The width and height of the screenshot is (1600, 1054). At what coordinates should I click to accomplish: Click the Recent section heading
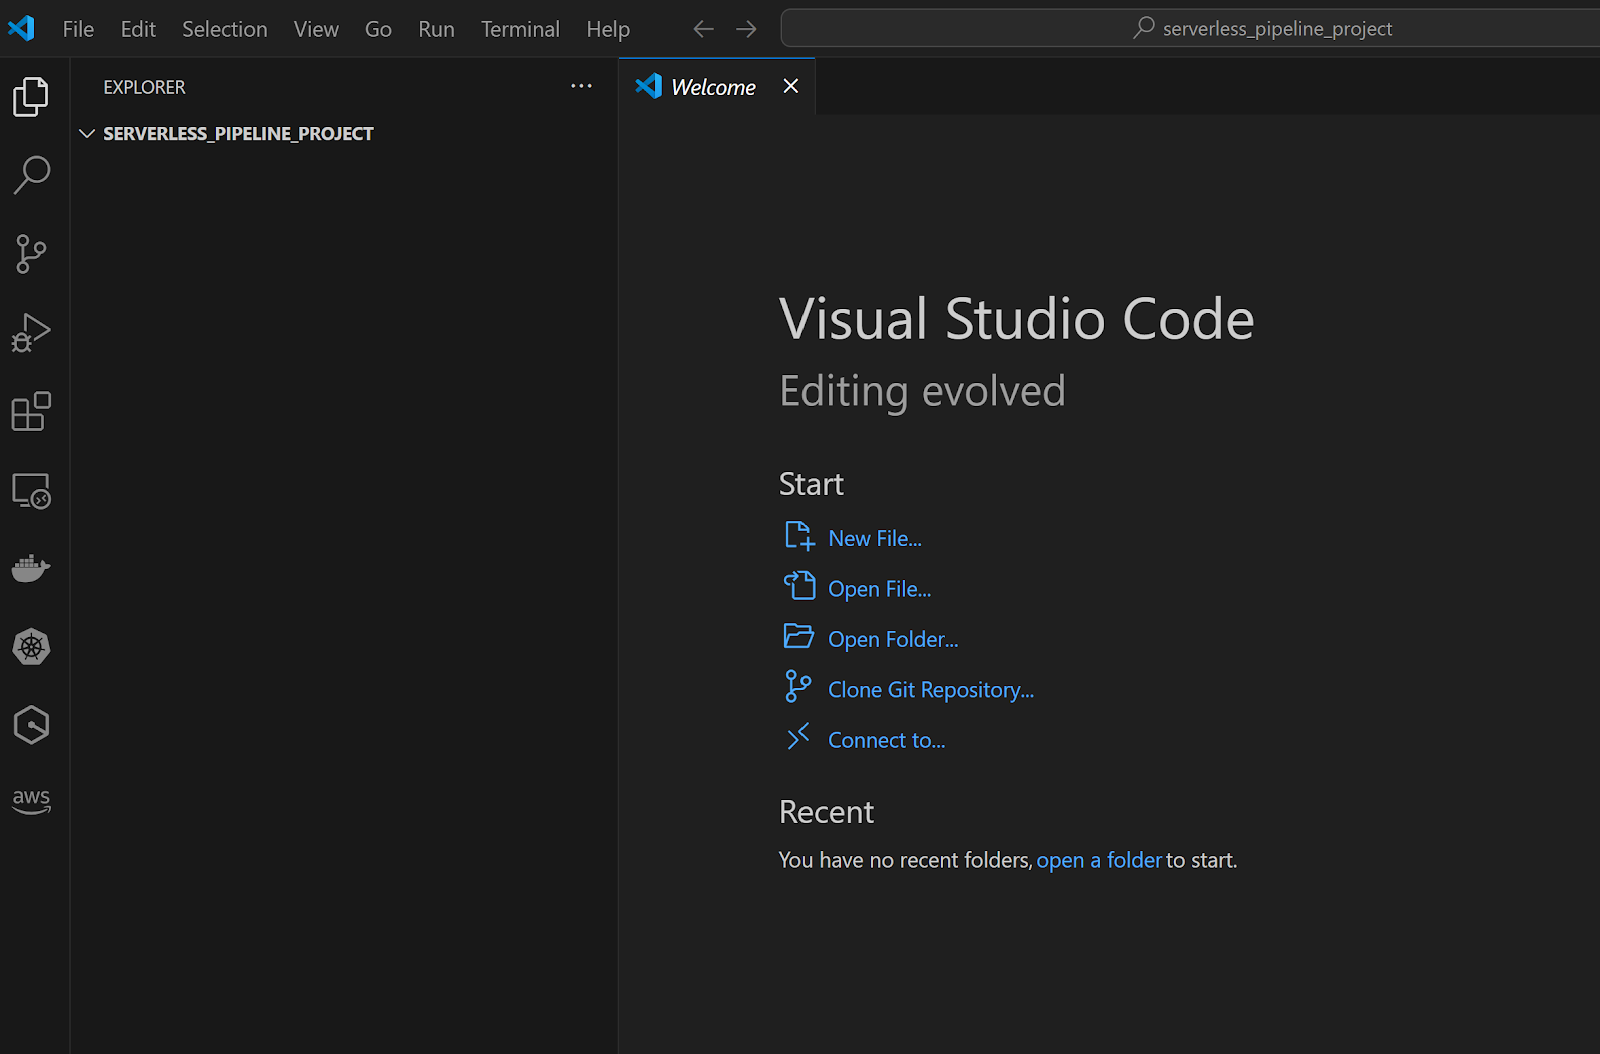[826, 812]
